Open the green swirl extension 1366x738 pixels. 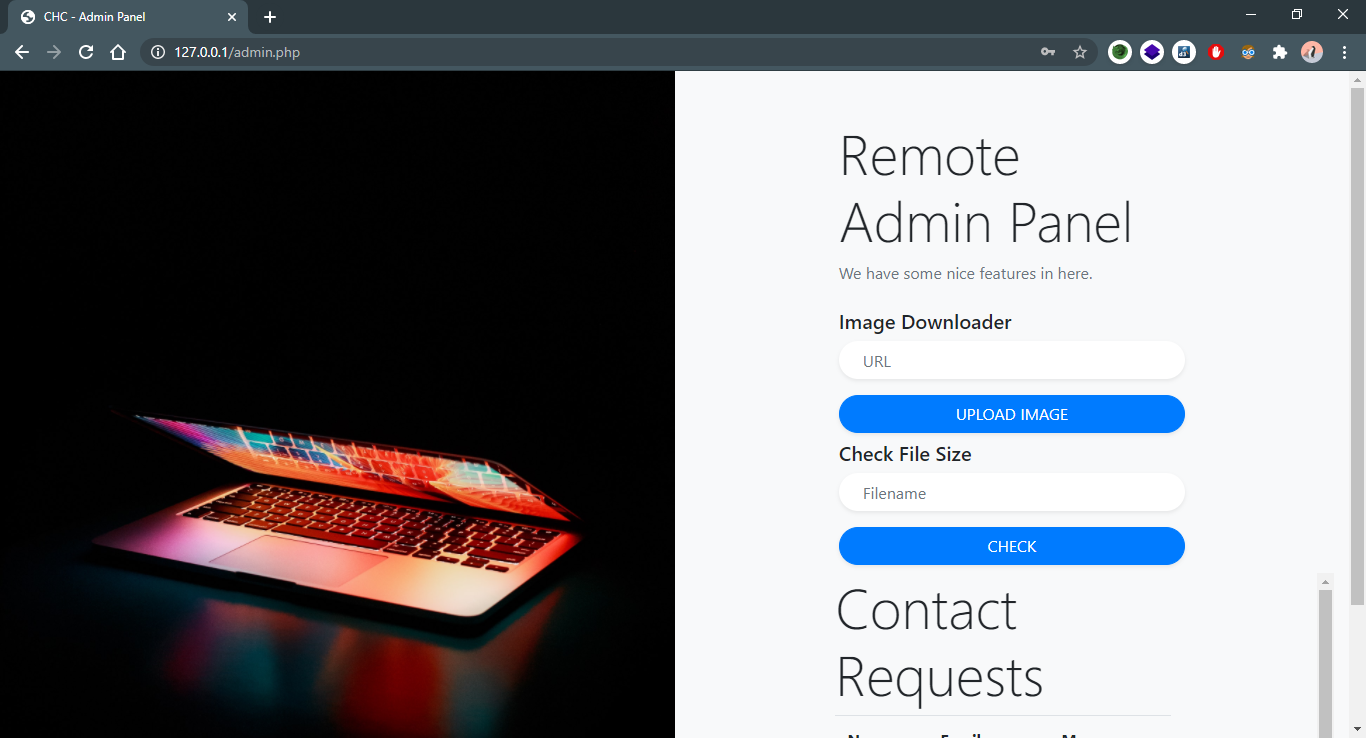[x=1120, y=52]
